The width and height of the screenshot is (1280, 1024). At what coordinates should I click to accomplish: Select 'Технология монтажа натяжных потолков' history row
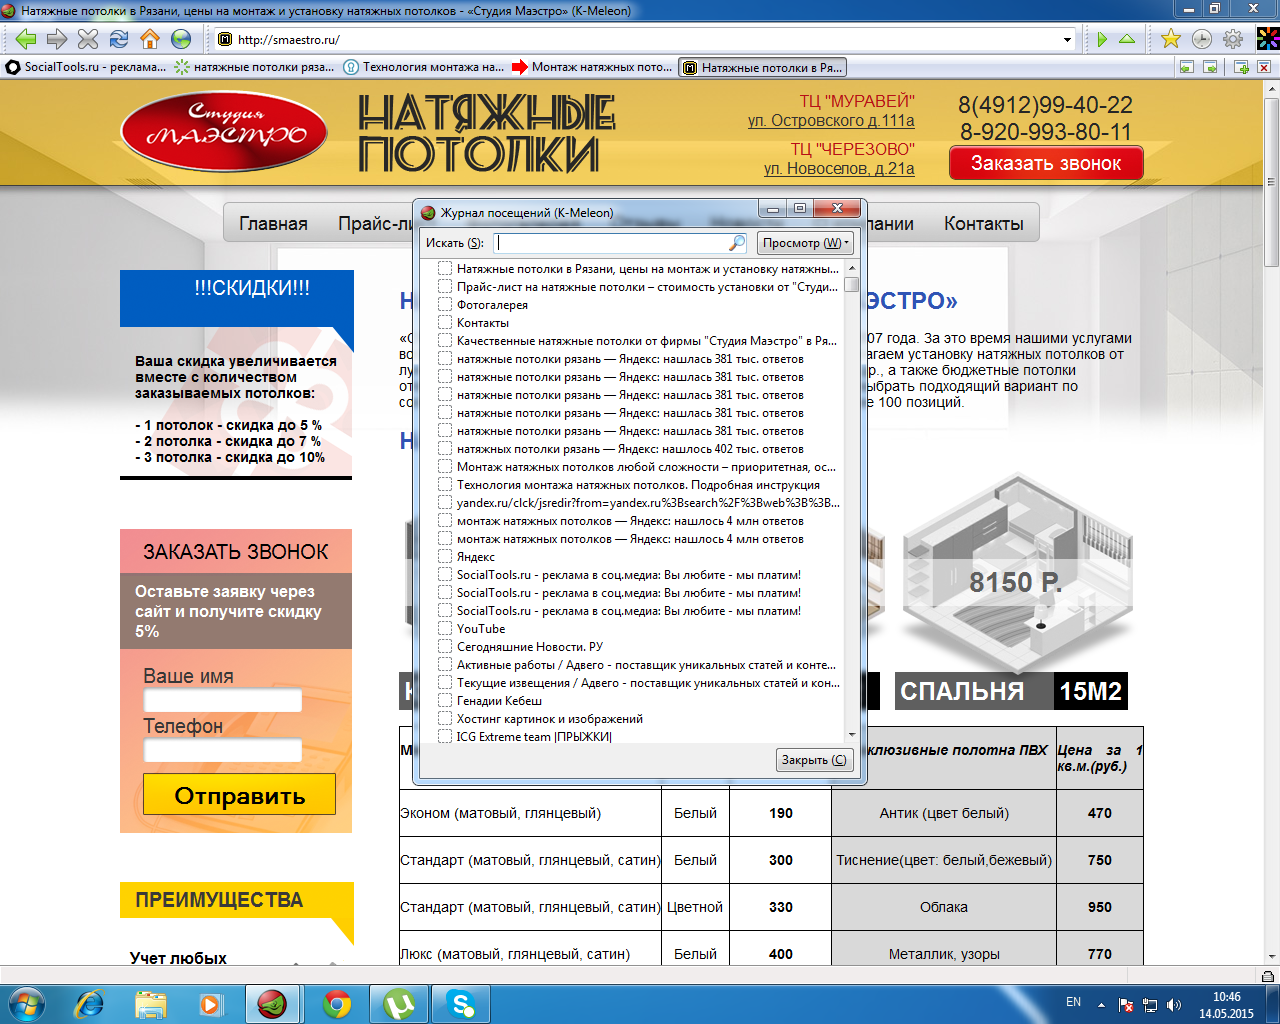click(638, 485)
